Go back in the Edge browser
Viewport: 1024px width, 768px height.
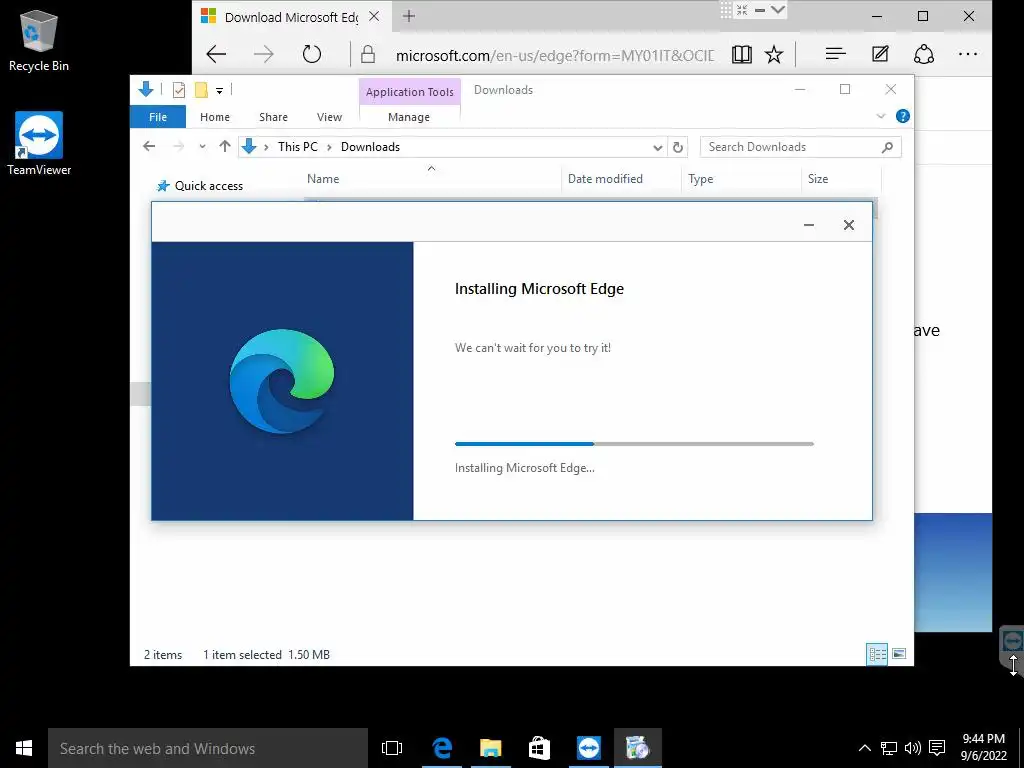(216, 54)
